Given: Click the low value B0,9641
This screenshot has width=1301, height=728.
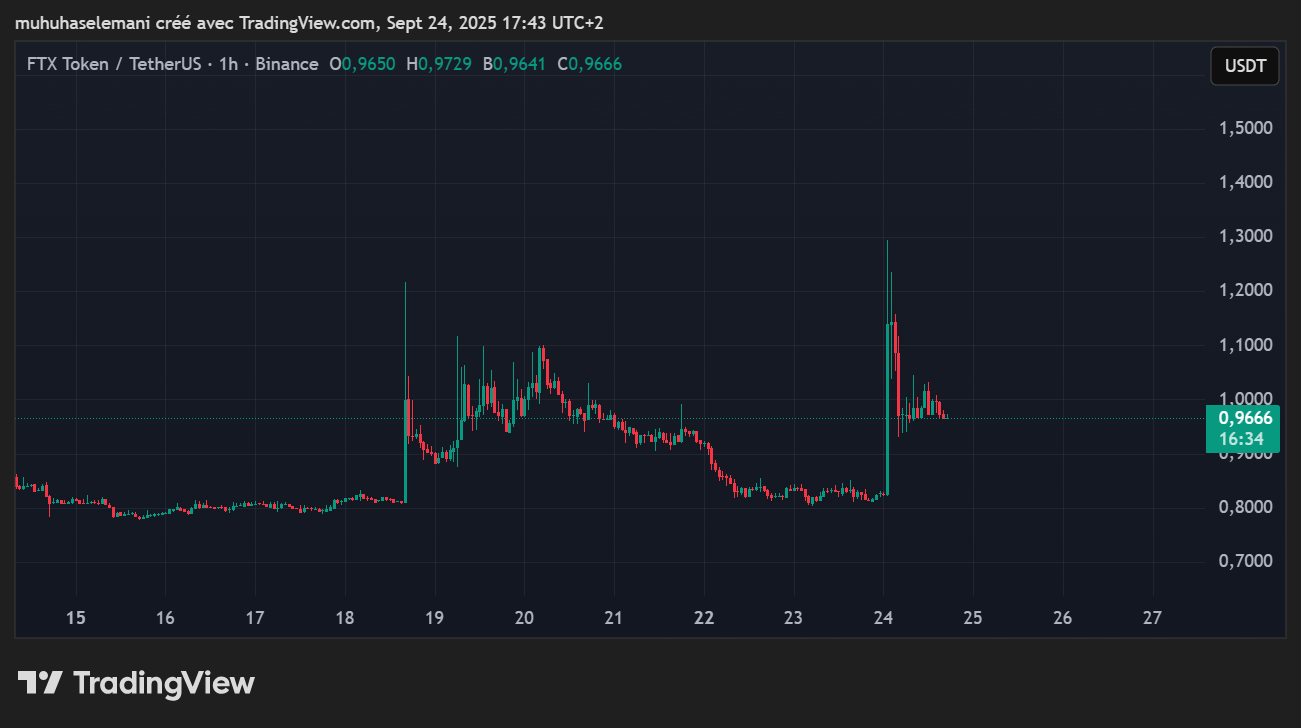Looking at the screenshot, I should [x=514, y=64].
